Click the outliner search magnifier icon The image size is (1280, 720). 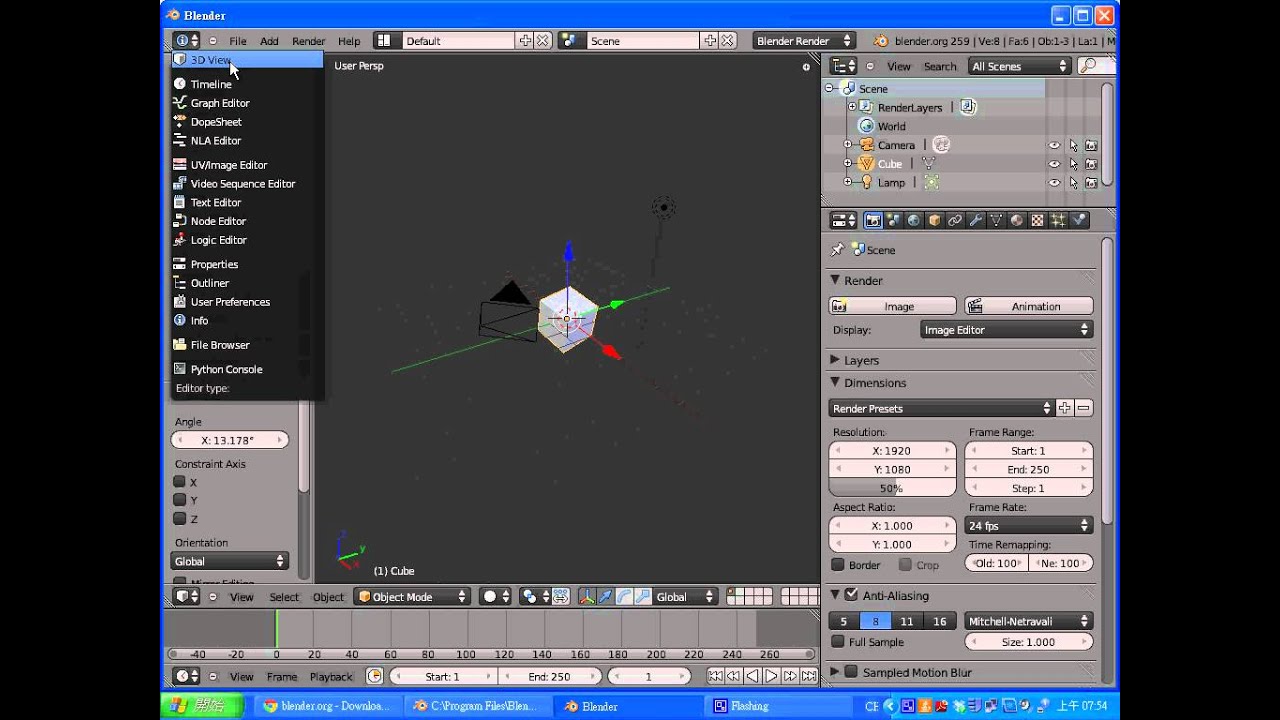click(1088, 66)
